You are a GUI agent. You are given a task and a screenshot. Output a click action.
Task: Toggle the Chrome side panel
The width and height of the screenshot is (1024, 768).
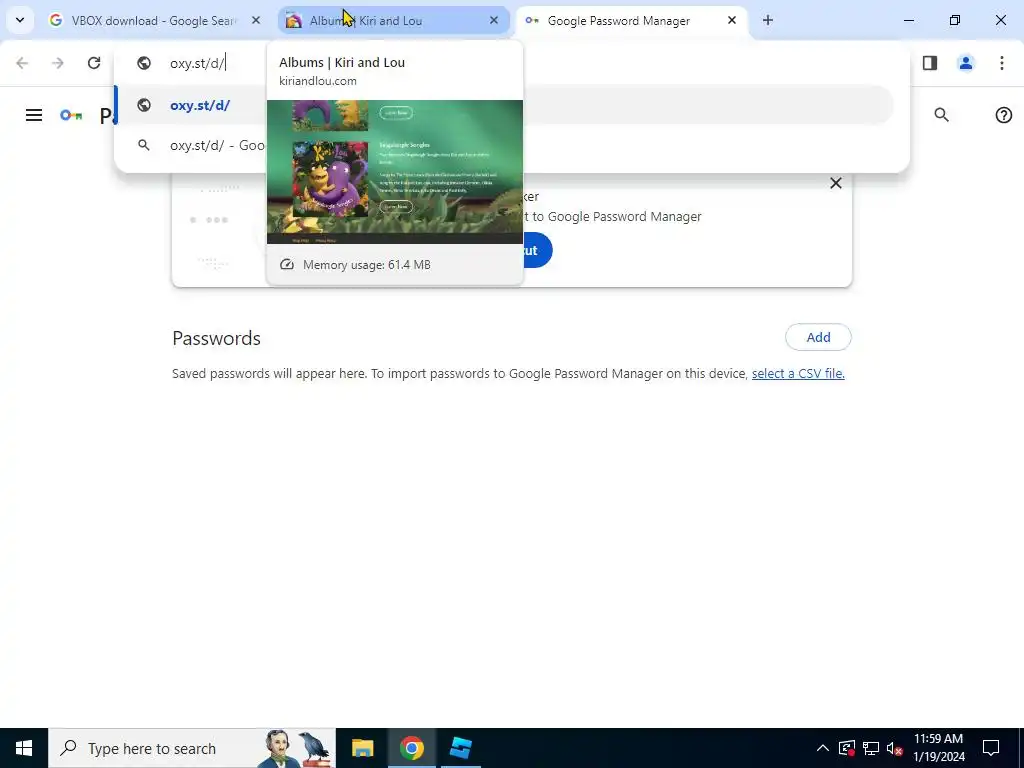(x=930, y=63)
